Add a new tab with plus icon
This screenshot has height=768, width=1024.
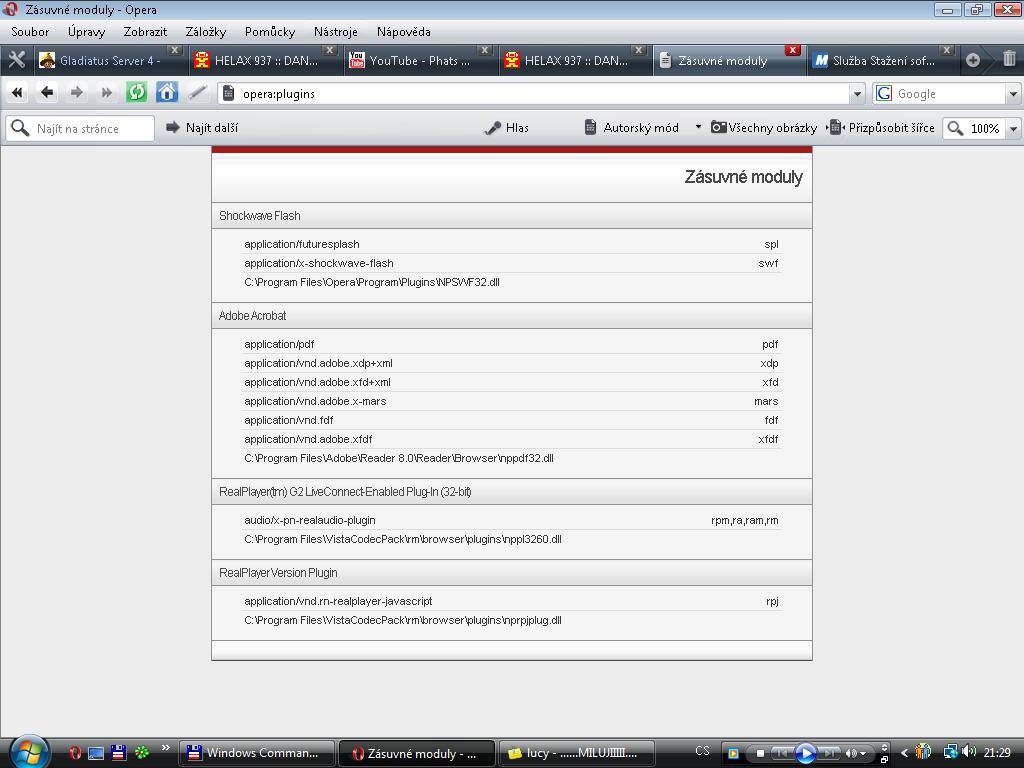[972, 60]
